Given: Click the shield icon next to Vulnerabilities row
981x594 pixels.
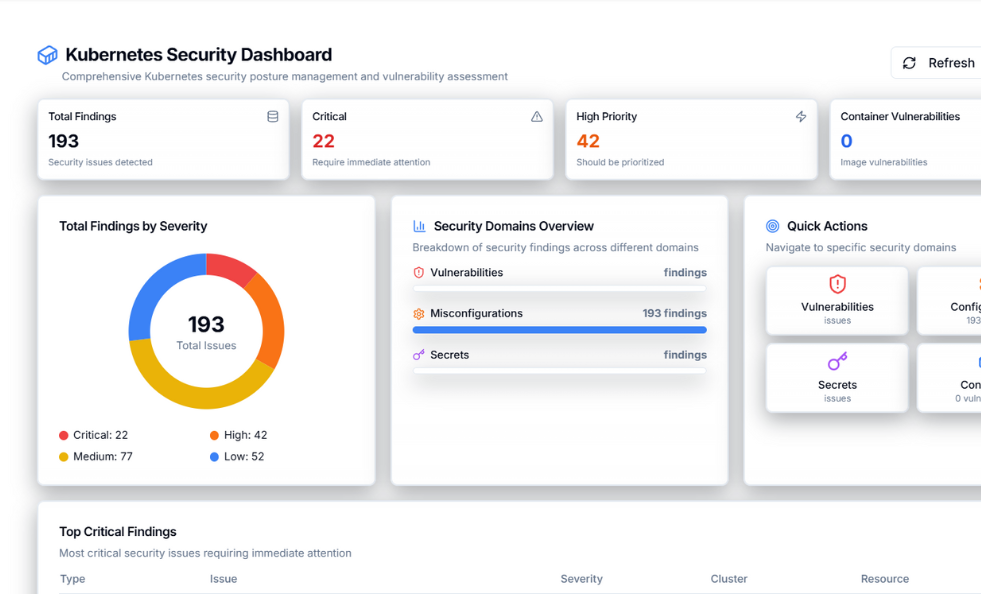Looking at the screenshot, I should (419, 273).
